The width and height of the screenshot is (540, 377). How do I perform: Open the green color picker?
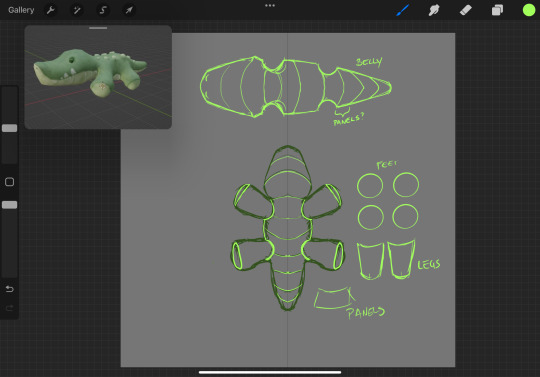(529, 10)
